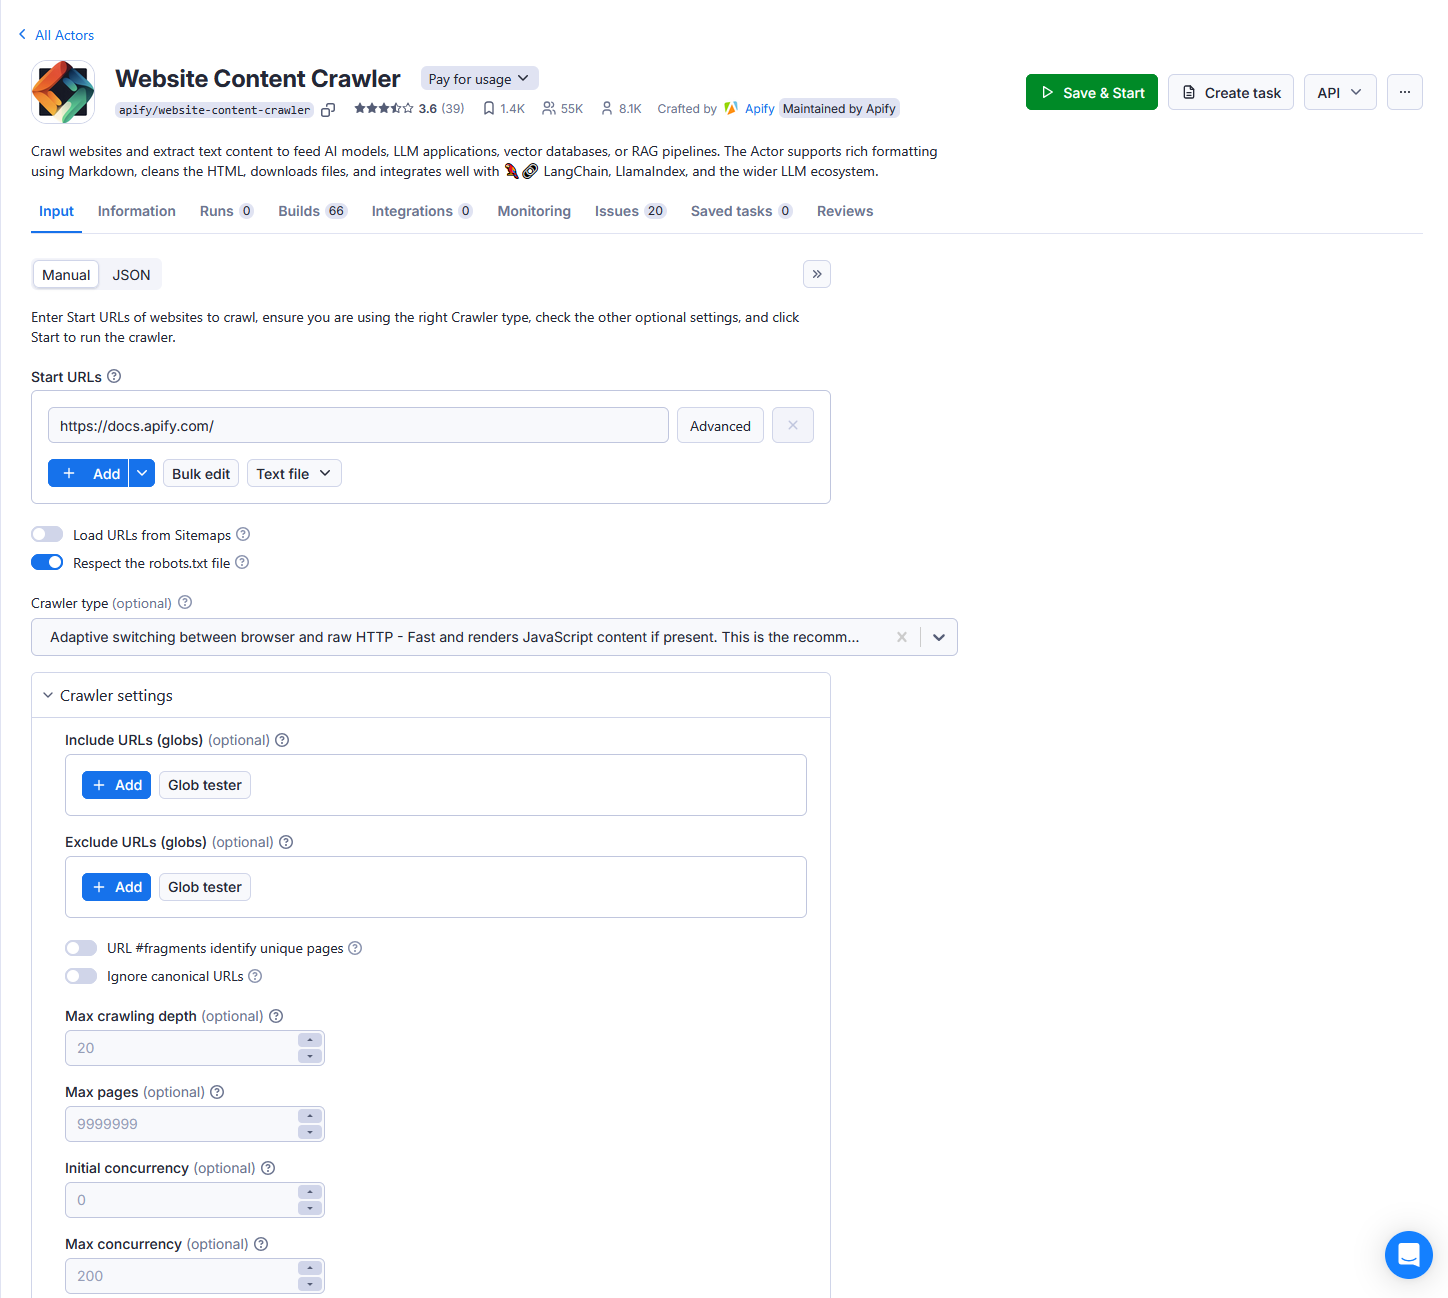
Task: Click the Website Content Crawler actor logo
Action: (62, 91)
